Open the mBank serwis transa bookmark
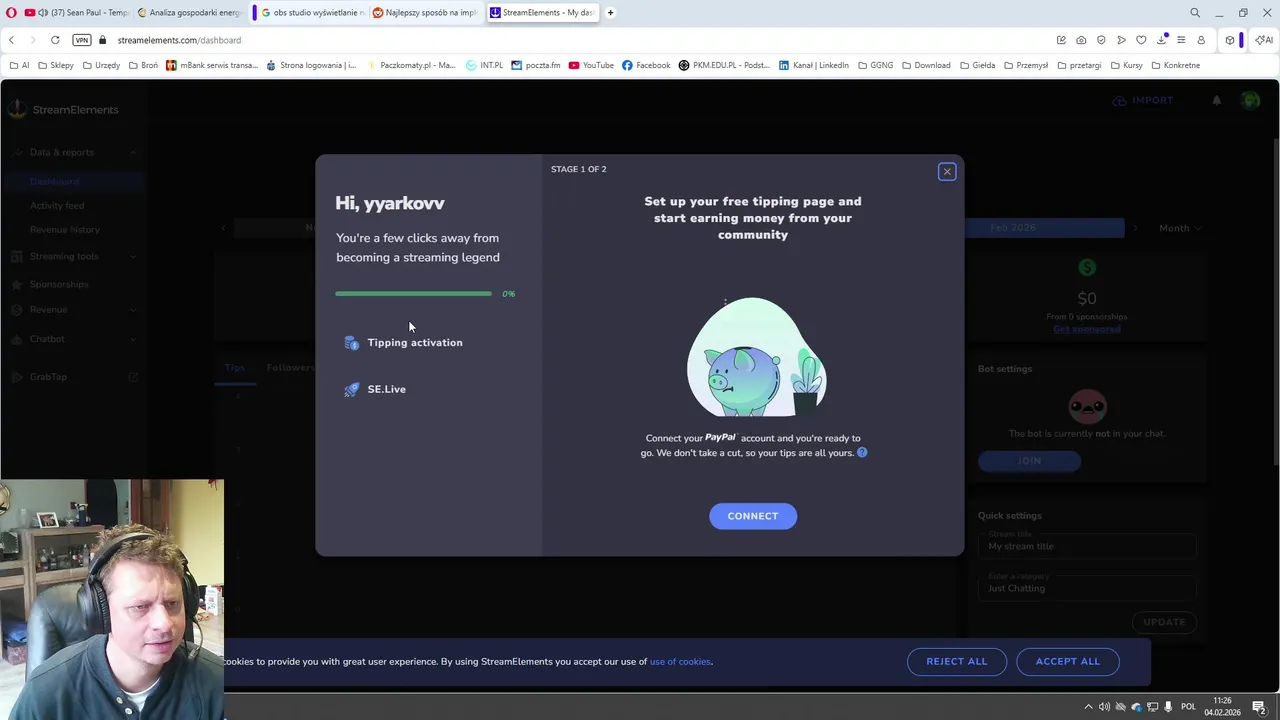1280x720 pixels. 212,65
